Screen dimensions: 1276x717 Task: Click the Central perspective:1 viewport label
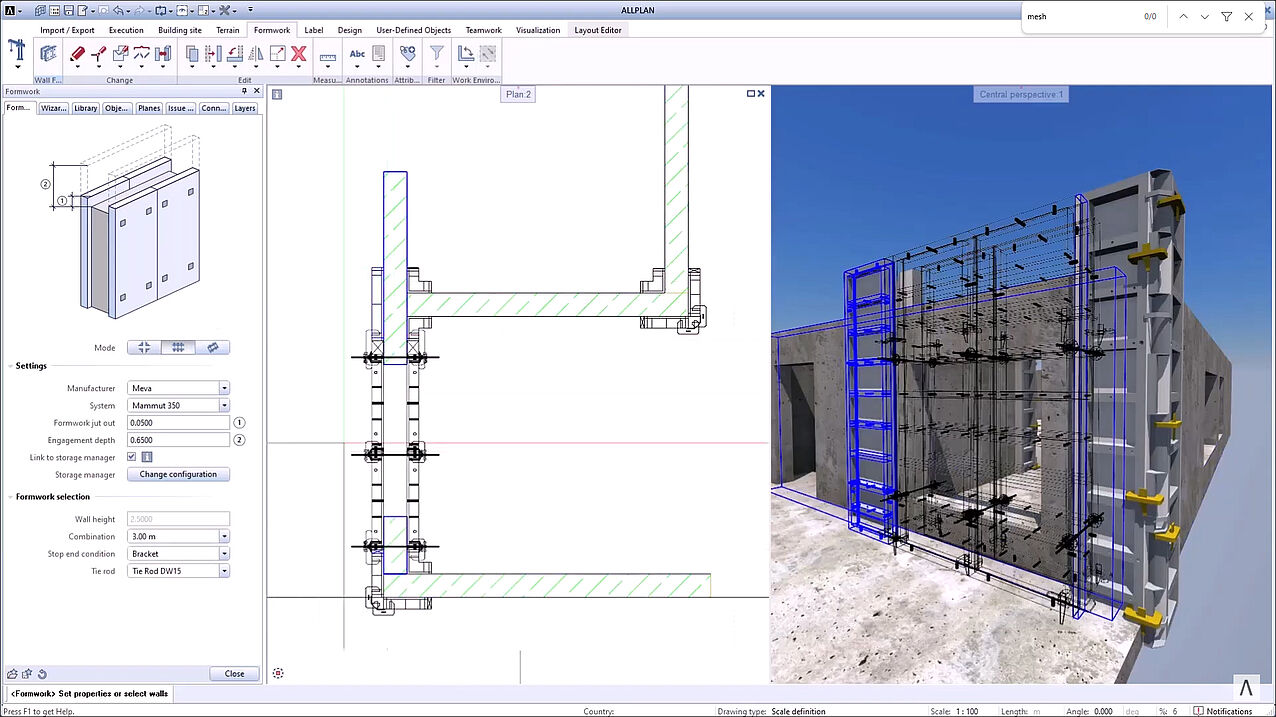tap(1022, 94)
